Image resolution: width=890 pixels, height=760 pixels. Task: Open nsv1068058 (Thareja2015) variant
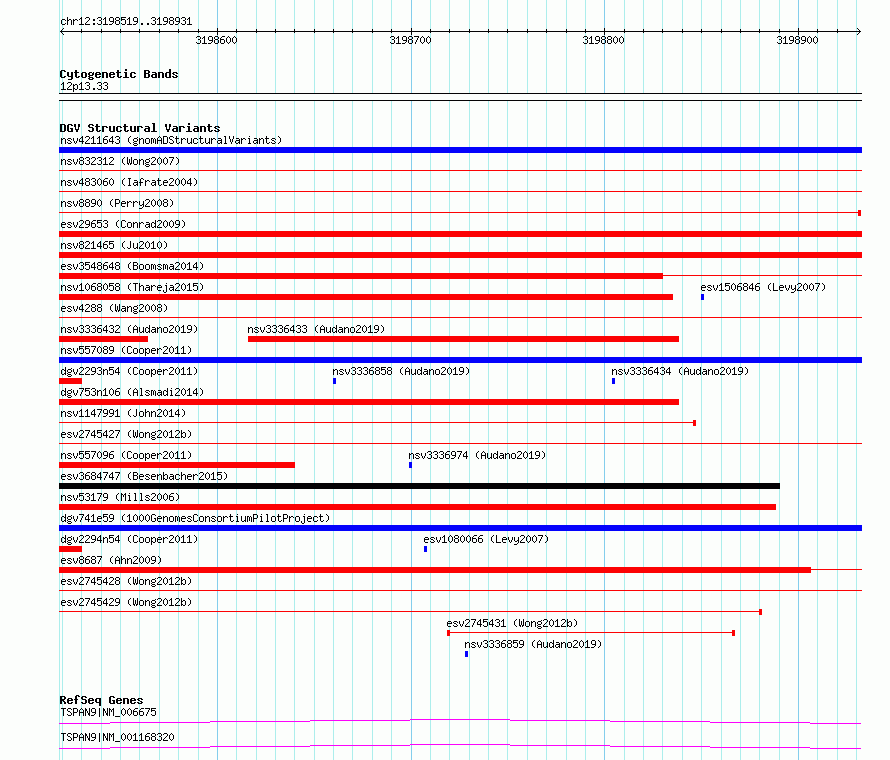pos(132,287)
